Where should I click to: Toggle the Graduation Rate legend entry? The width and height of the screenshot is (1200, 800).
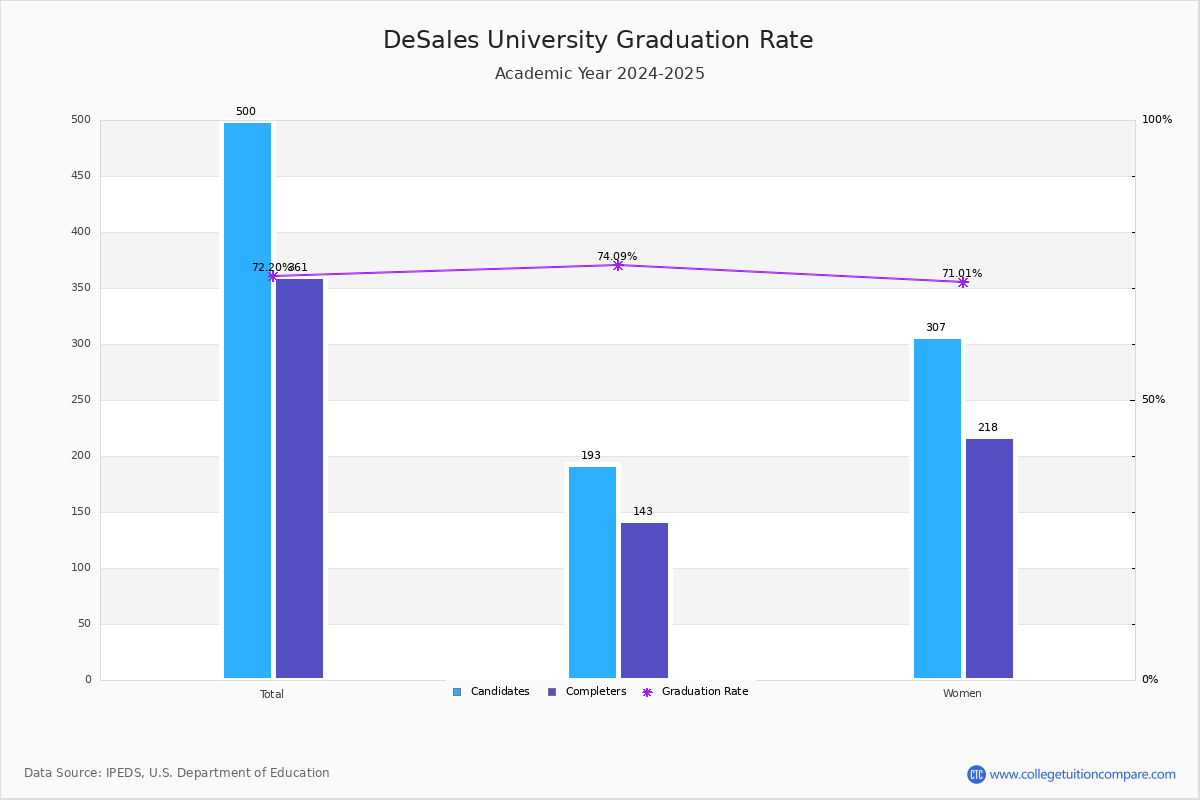pyautogui.click(x=695, y=692)
